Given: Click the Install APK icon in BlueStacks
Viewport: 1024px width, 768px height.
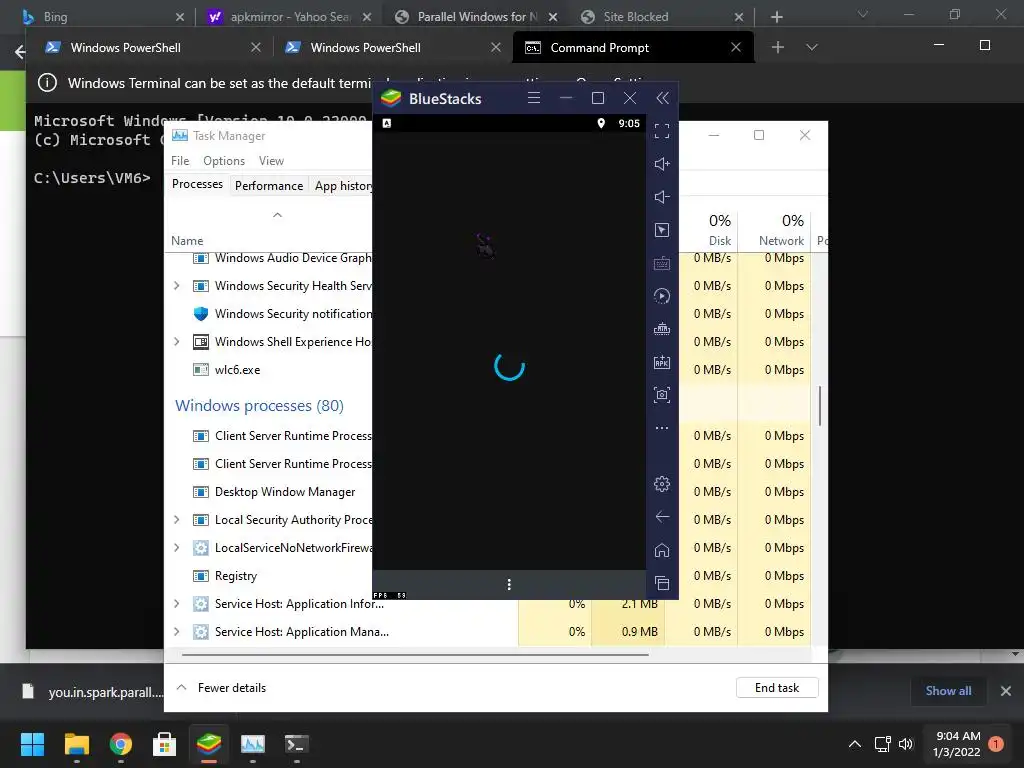Looking at the screenshot, I should click(x=662, y=362).
